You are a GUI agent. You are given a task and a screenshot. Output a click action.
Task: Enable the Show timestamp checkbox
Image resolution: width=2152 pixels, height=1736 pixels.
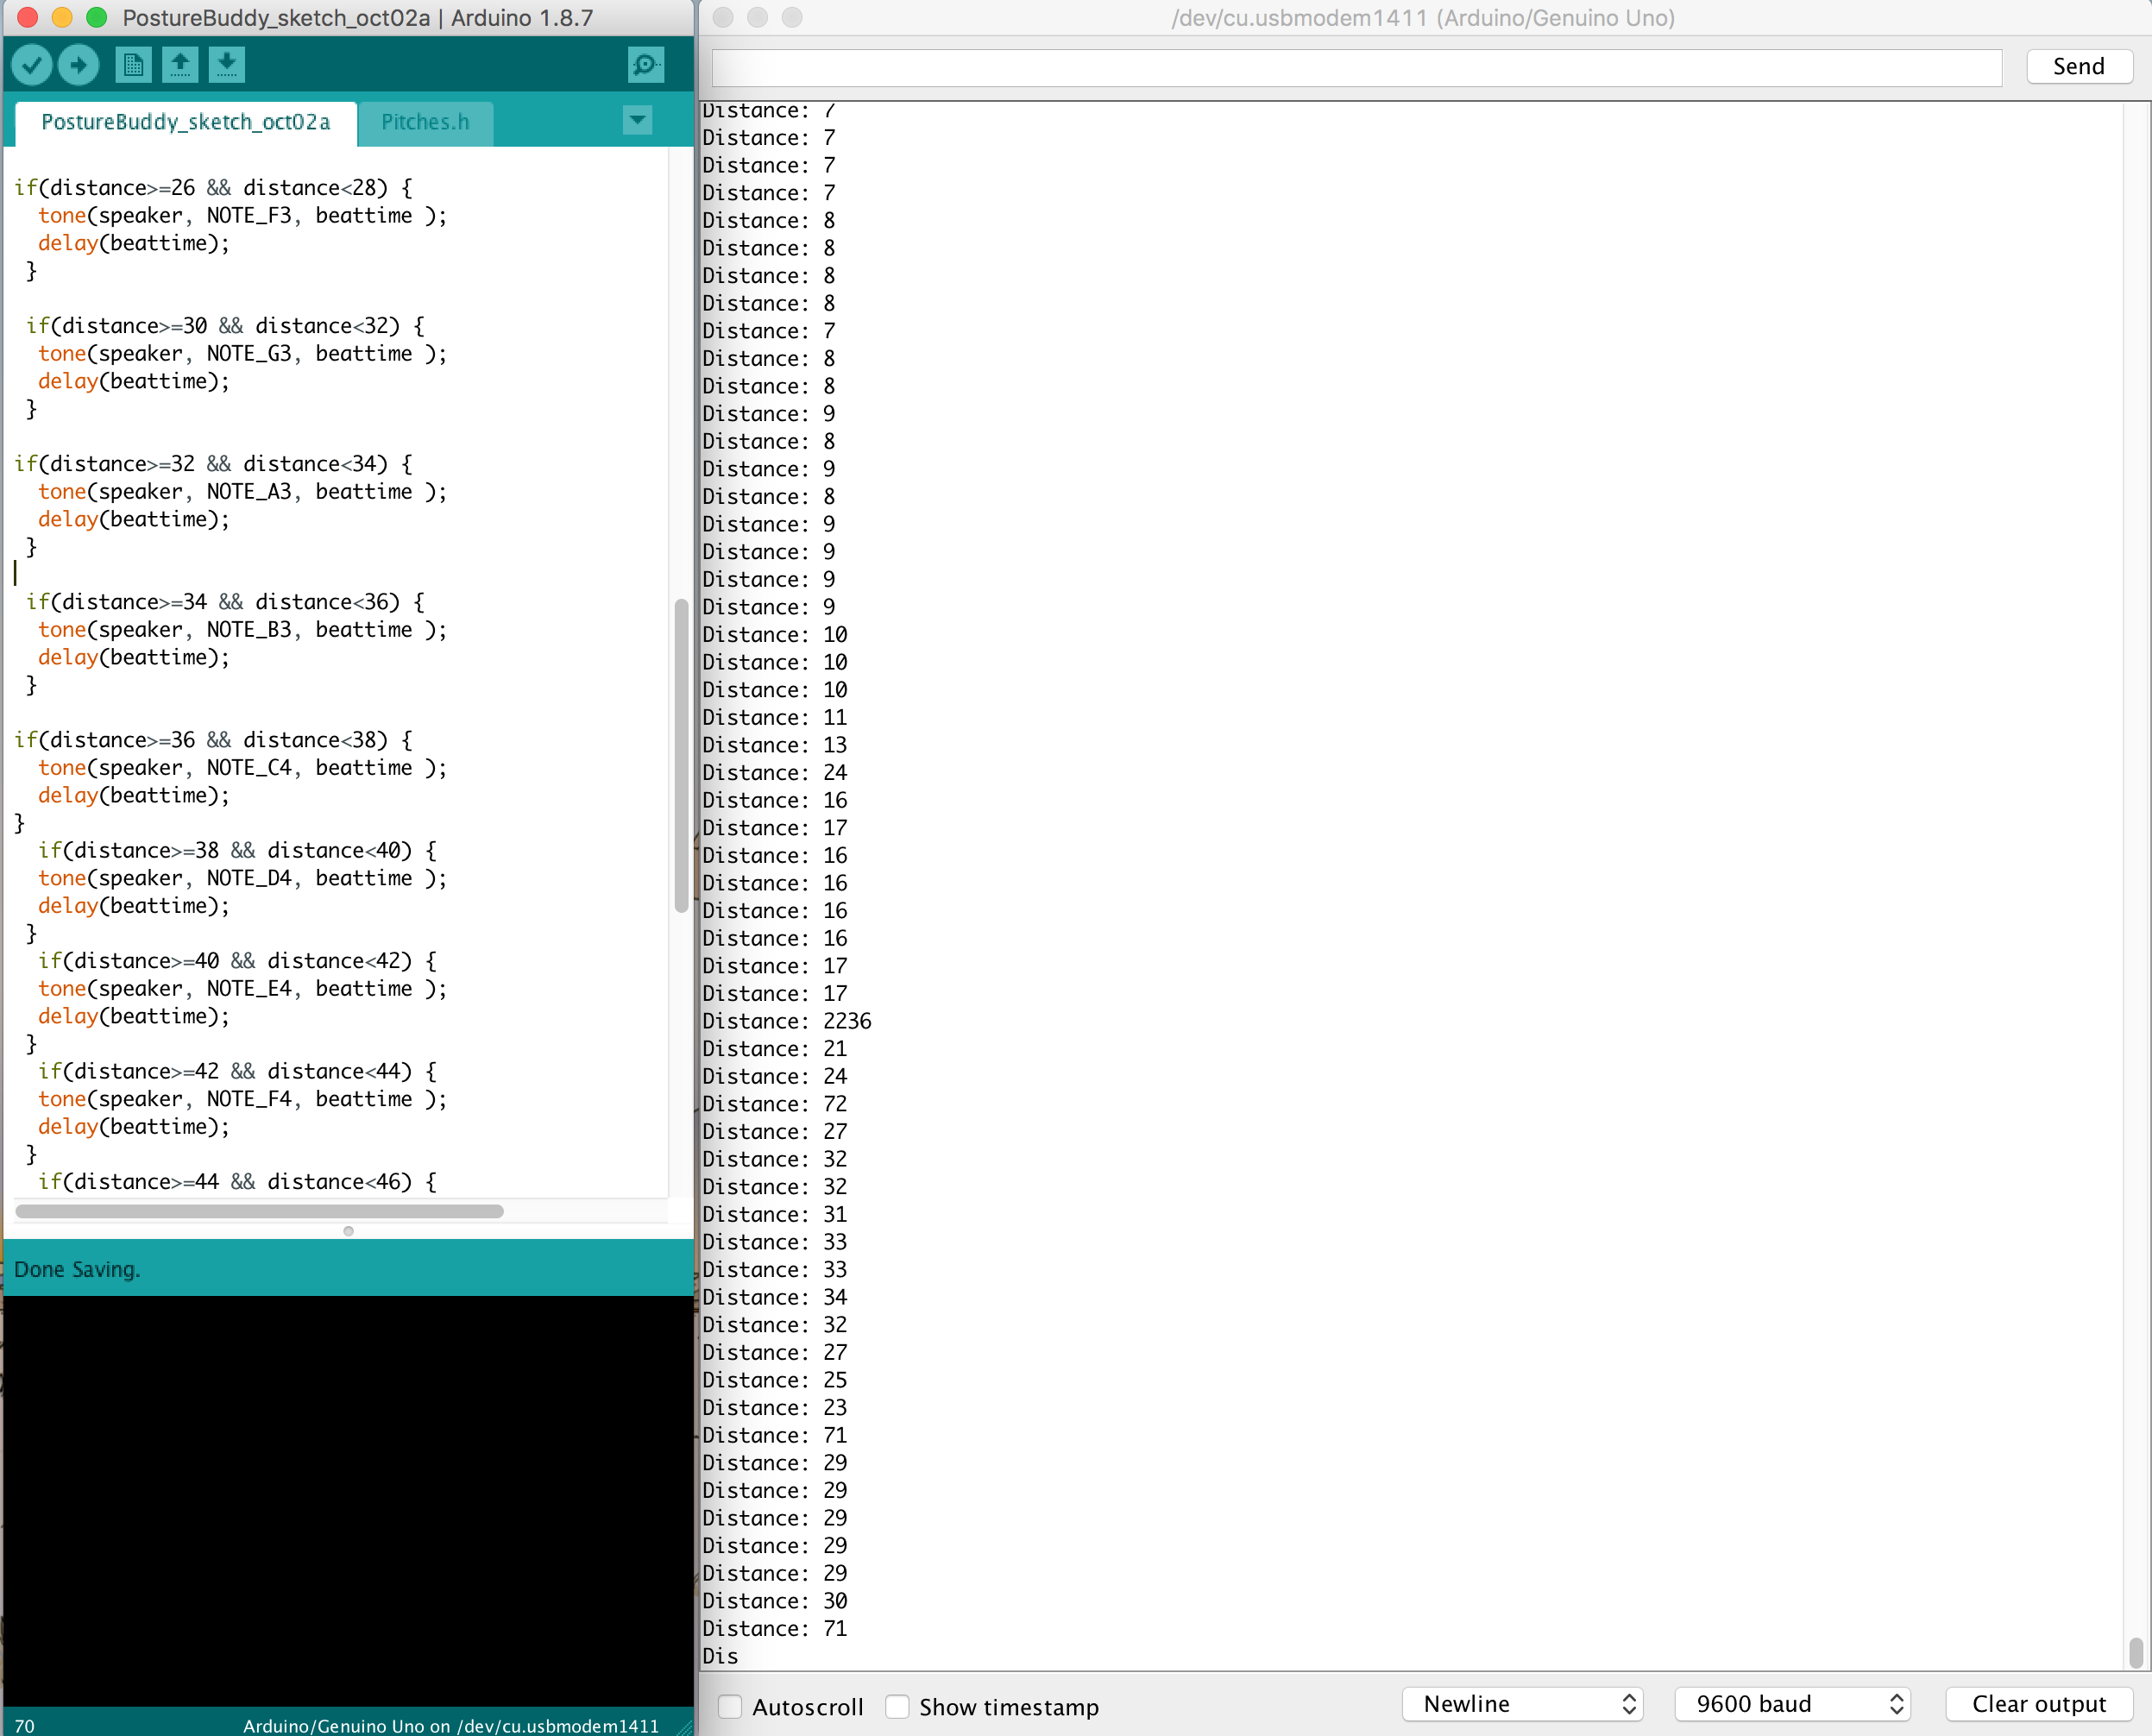point(898,1706)
